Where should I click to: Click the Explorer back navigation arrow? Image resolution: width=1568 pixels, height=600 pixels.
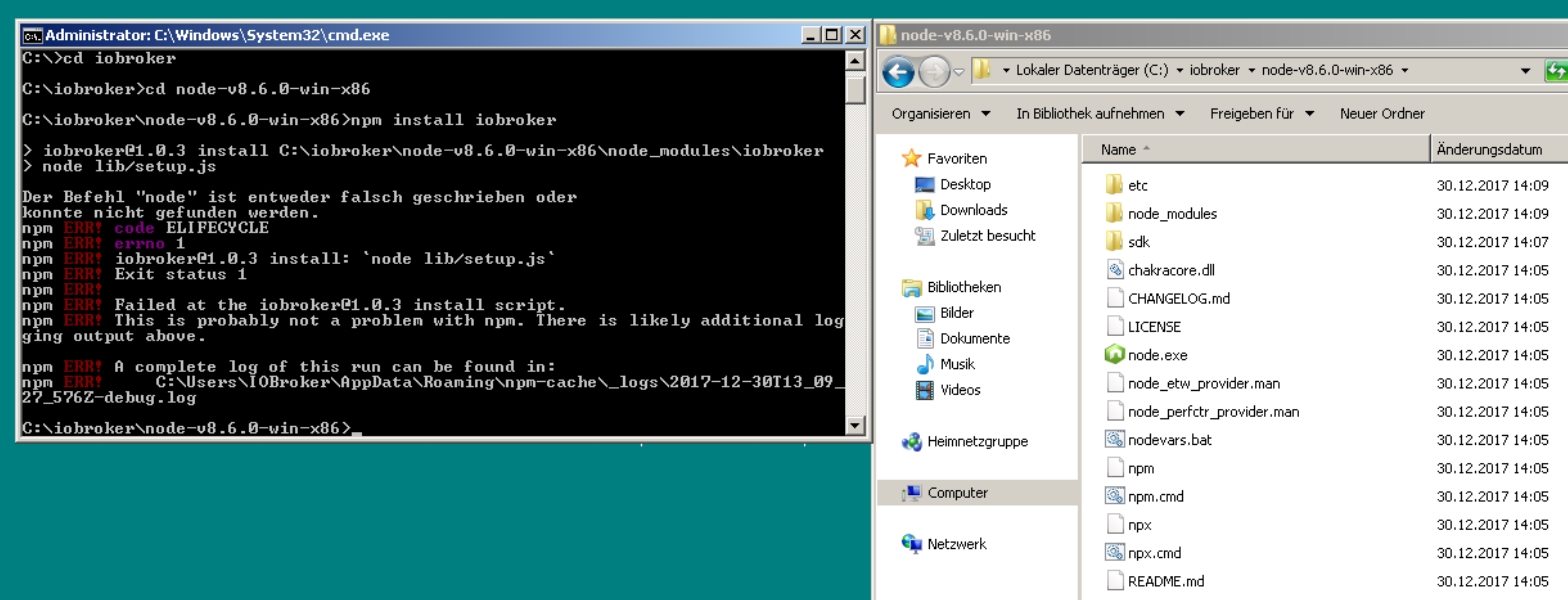pyautogui.click(x=899, y=71)
